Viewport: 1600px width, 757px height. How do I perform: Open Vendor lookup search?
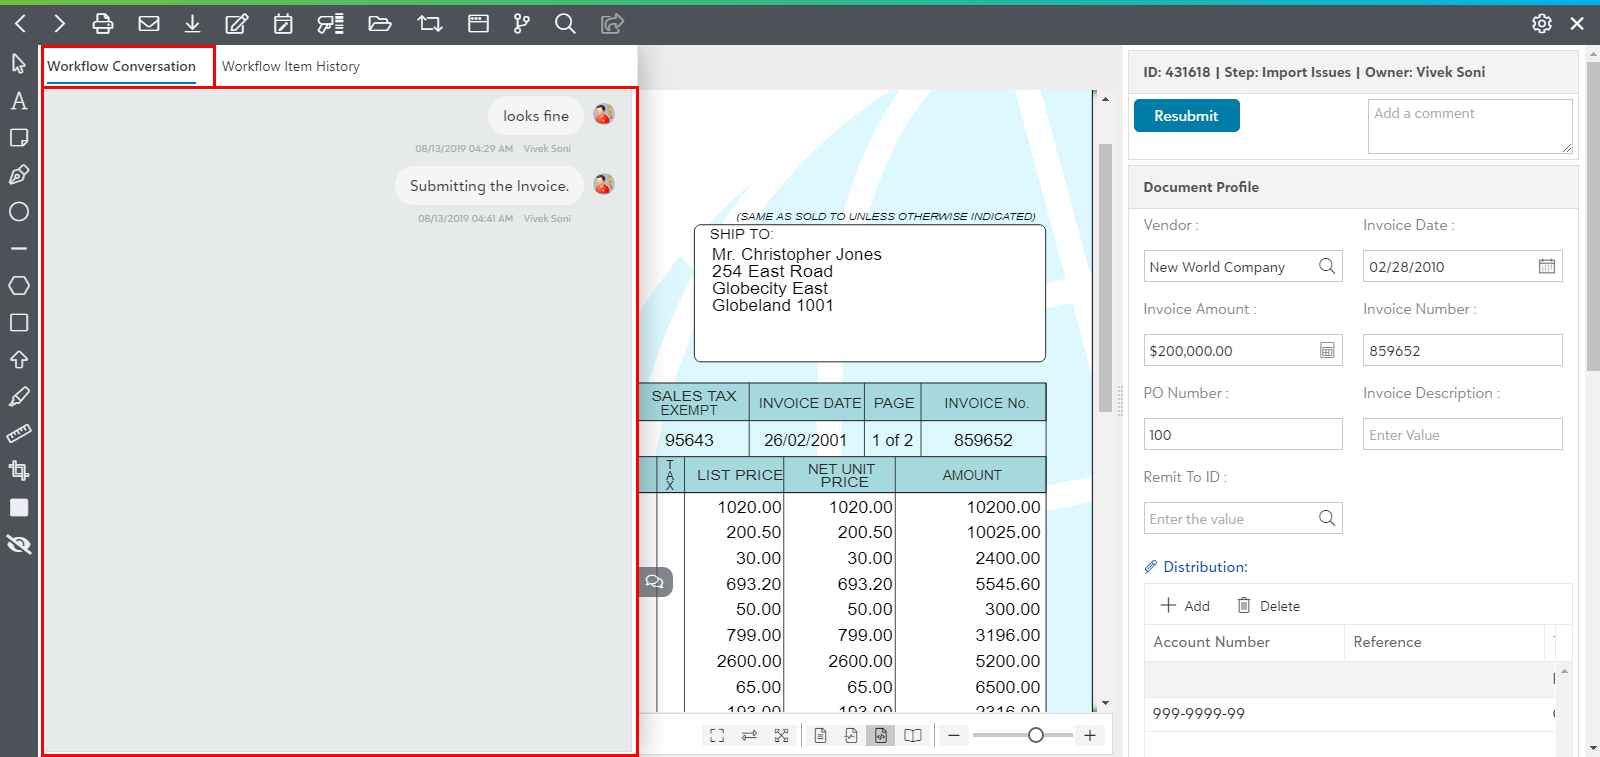1327,266
